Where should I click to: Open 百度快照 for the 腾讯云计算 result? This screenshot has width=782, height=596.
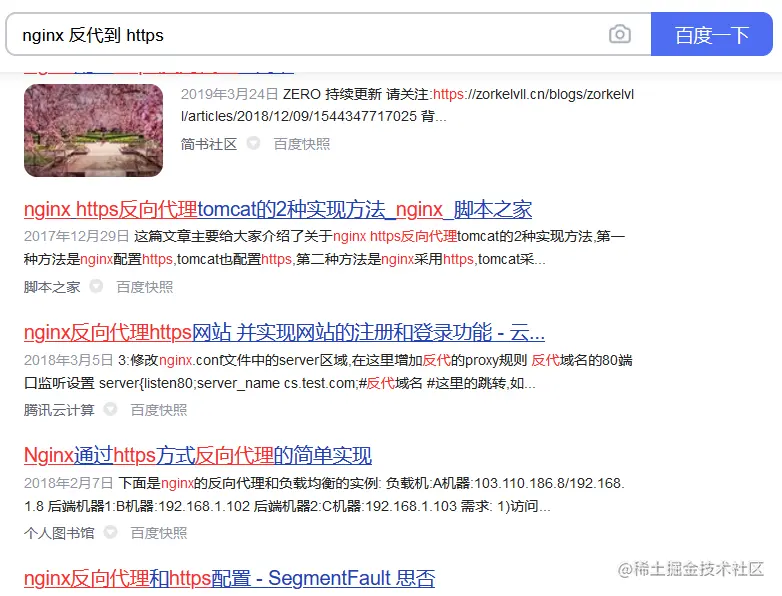tap(159, 410)
